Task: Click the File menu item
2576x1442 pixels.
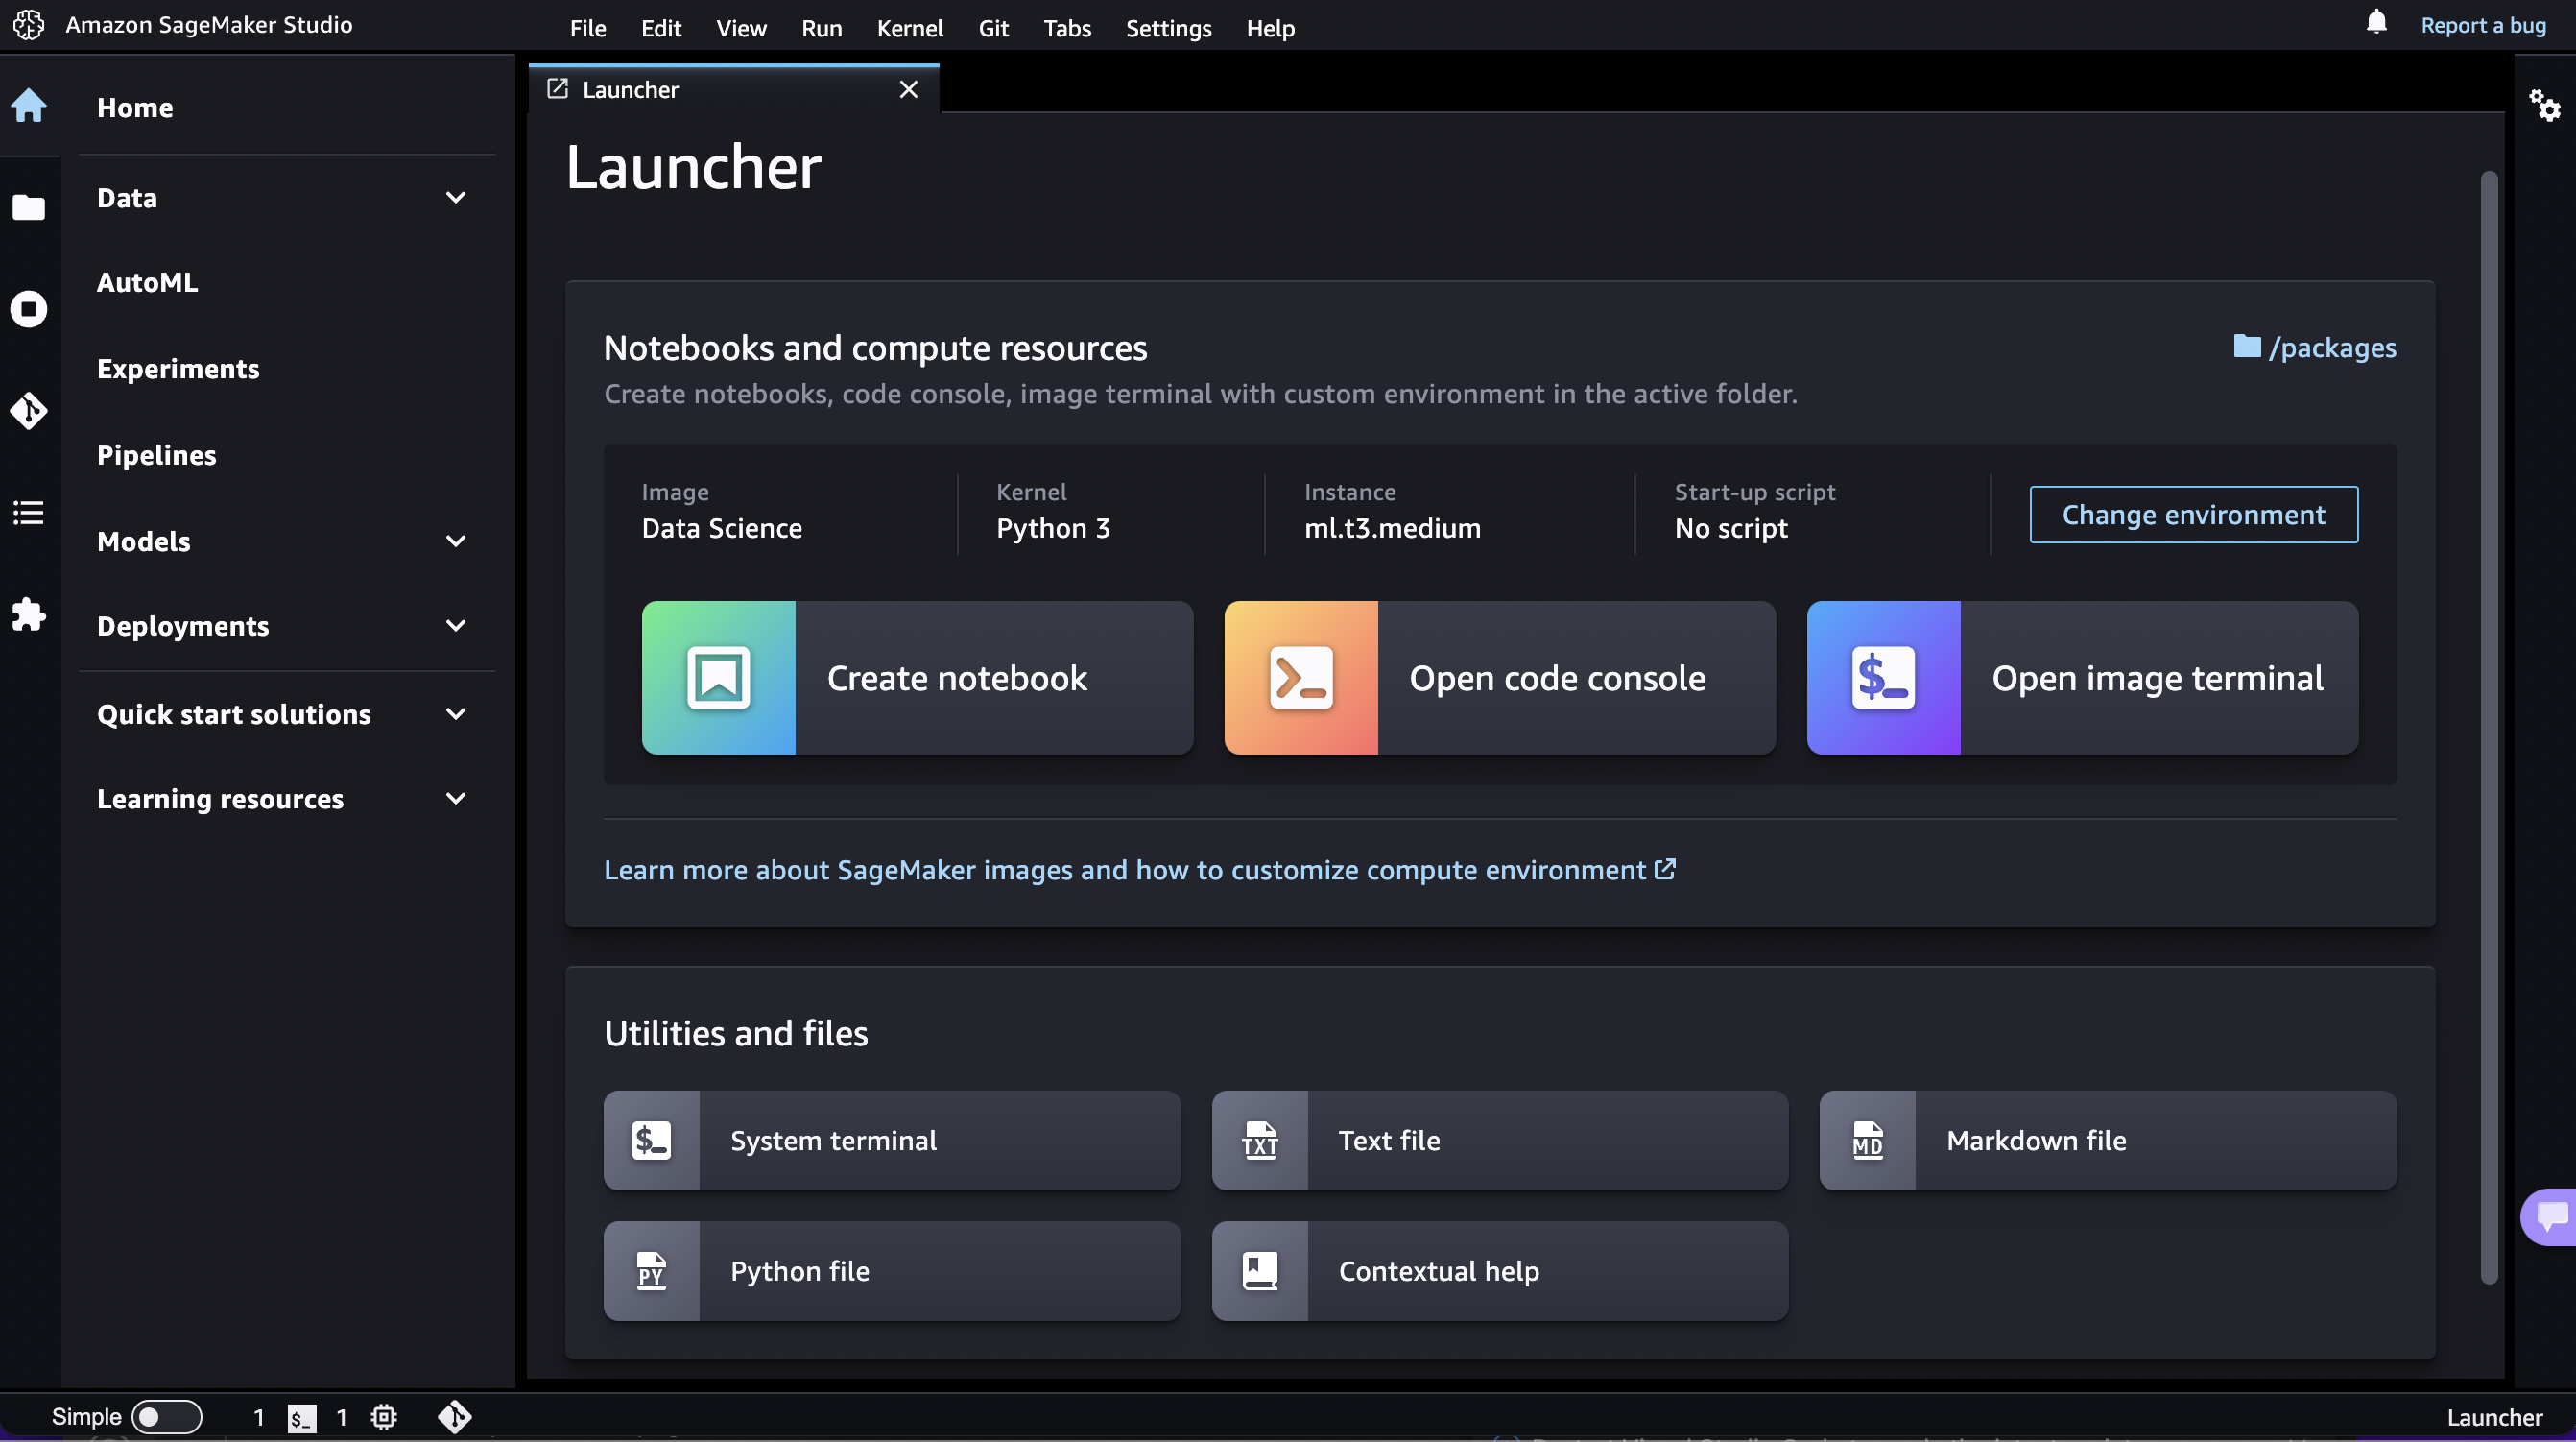Action: [587, 25]
